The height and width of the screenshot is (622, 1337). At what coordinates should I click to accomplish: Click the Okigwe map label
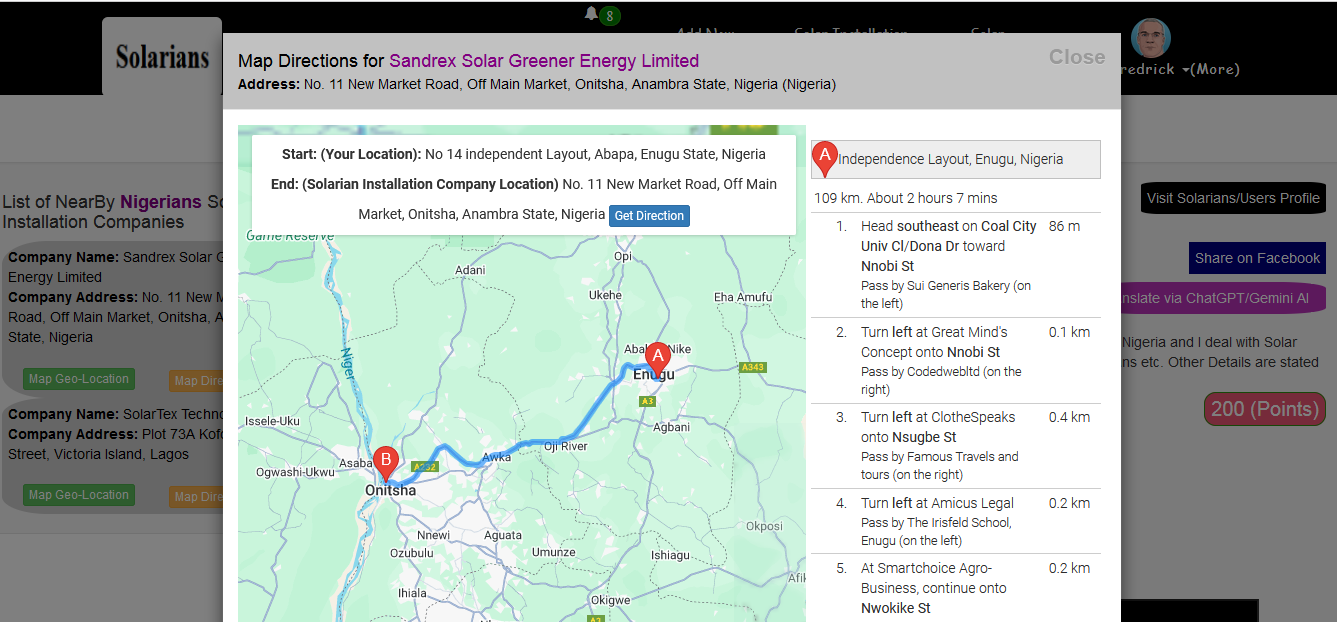point(611,600)
